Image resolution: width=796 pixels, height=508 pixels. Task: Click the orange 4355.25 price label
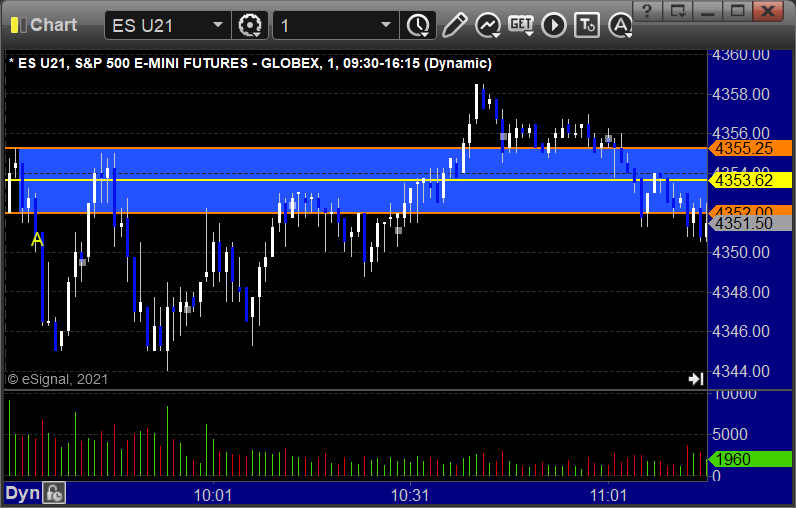(750, 149)
